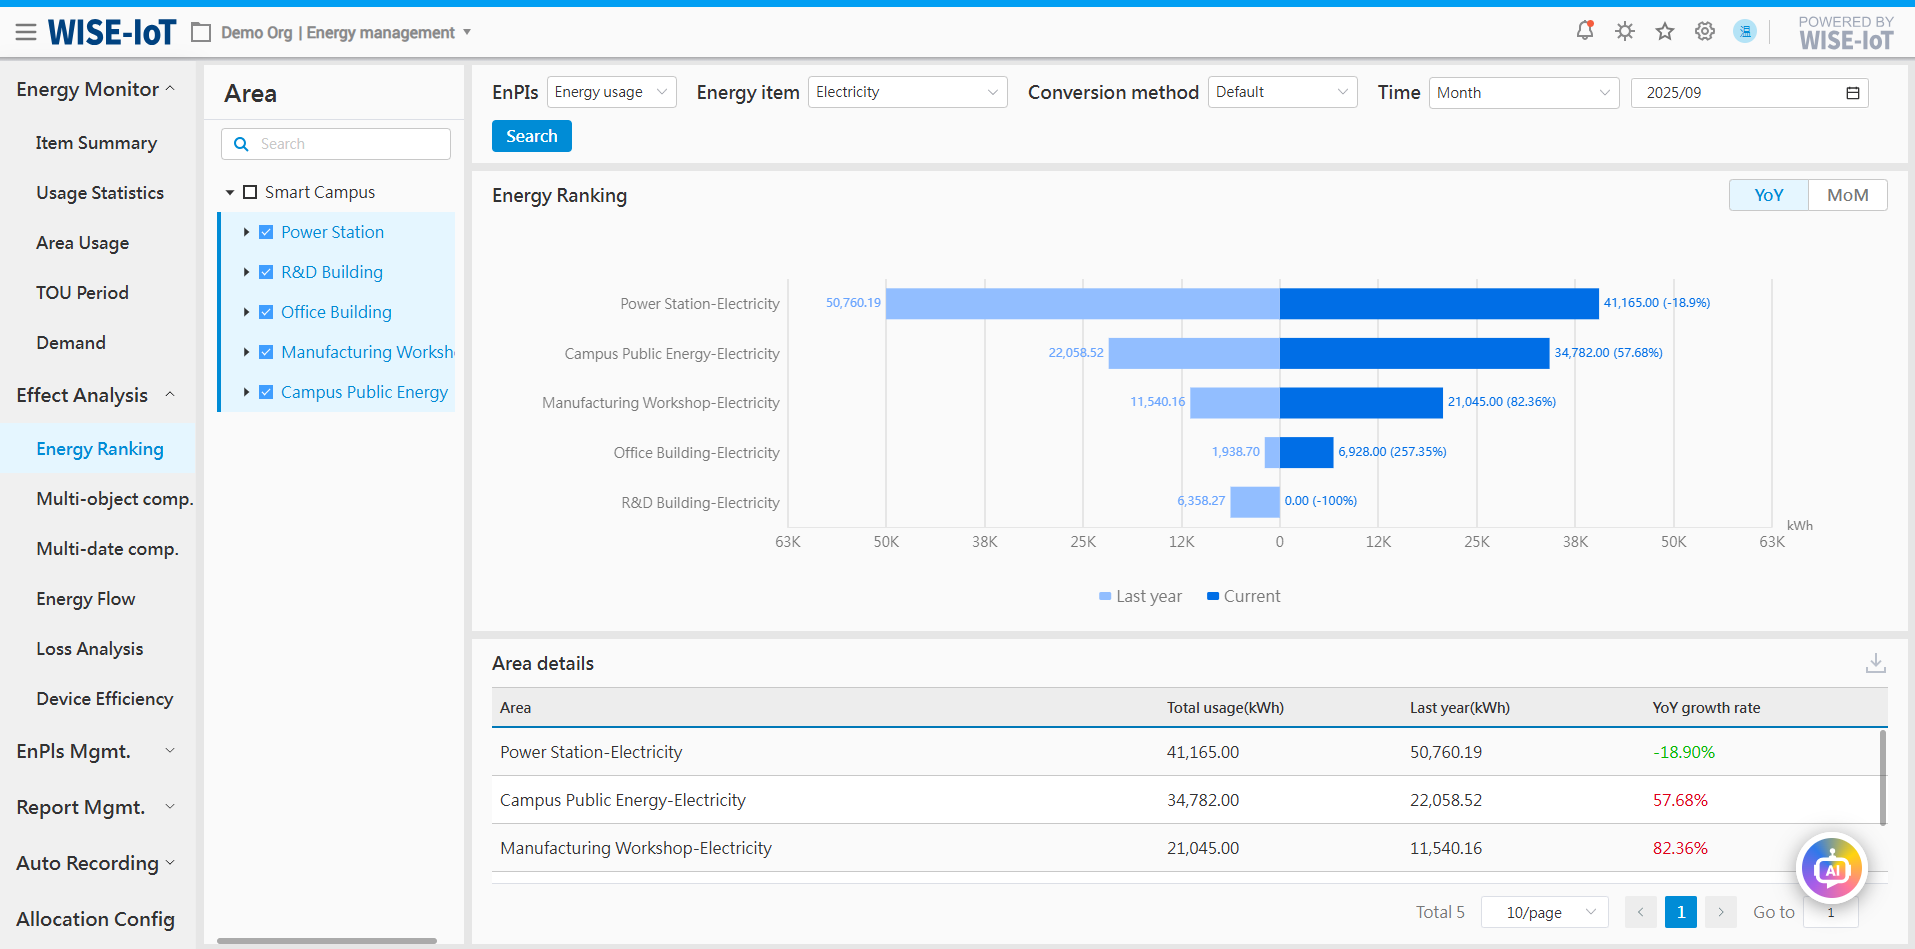This screenshot has height=949, width=1915.
Task: Open settings via gear icon
Action: click(x=1705, y=31)
